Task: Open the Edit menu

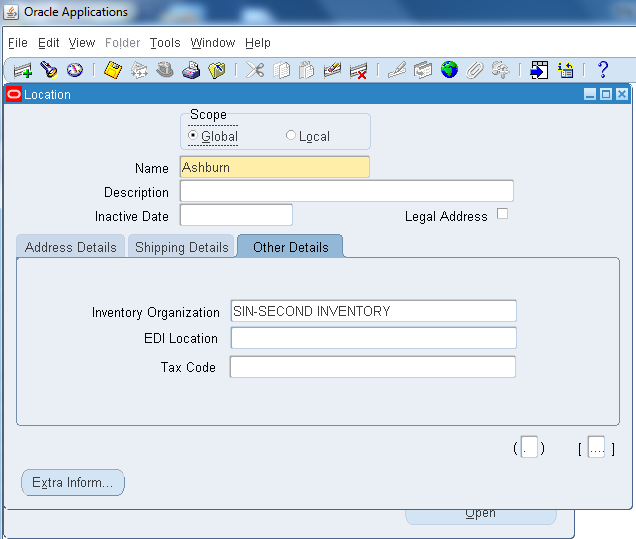Action: click(49, 43)
